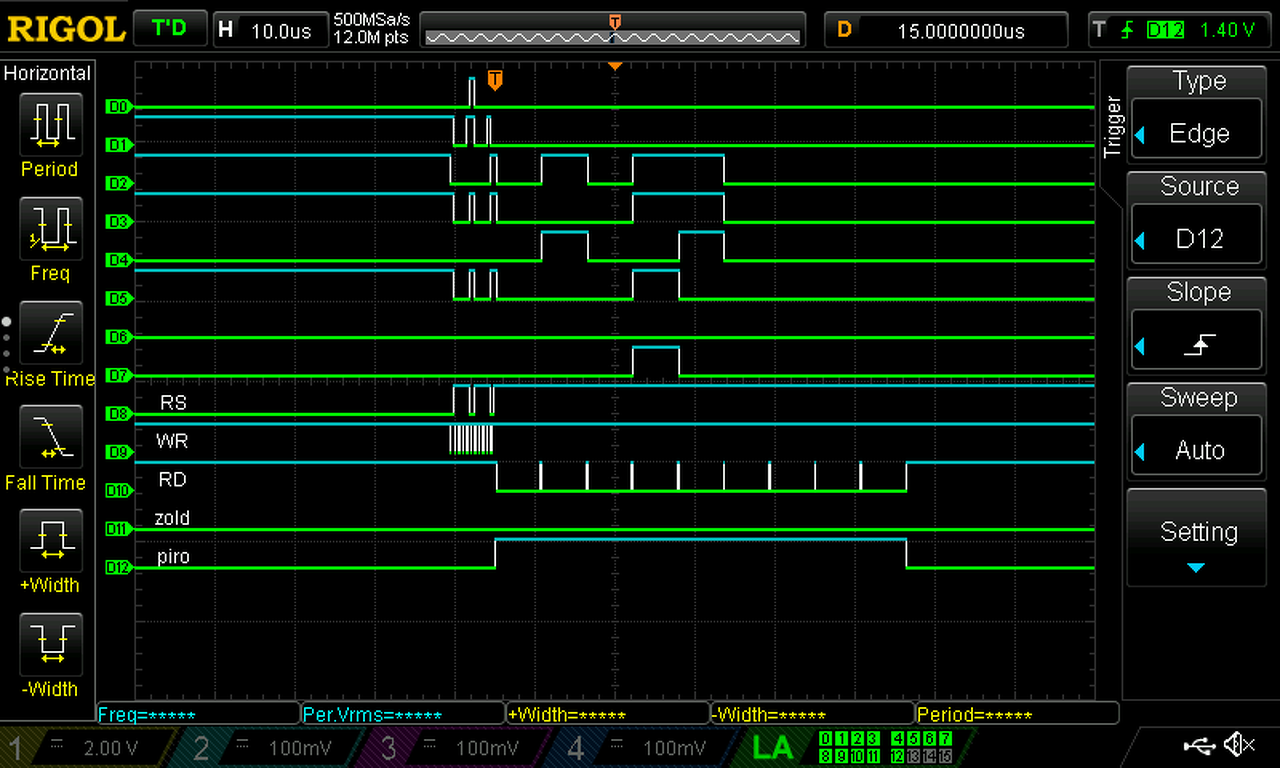Toggle digital channel group 8-11 indicator

(x=849, y=755)
